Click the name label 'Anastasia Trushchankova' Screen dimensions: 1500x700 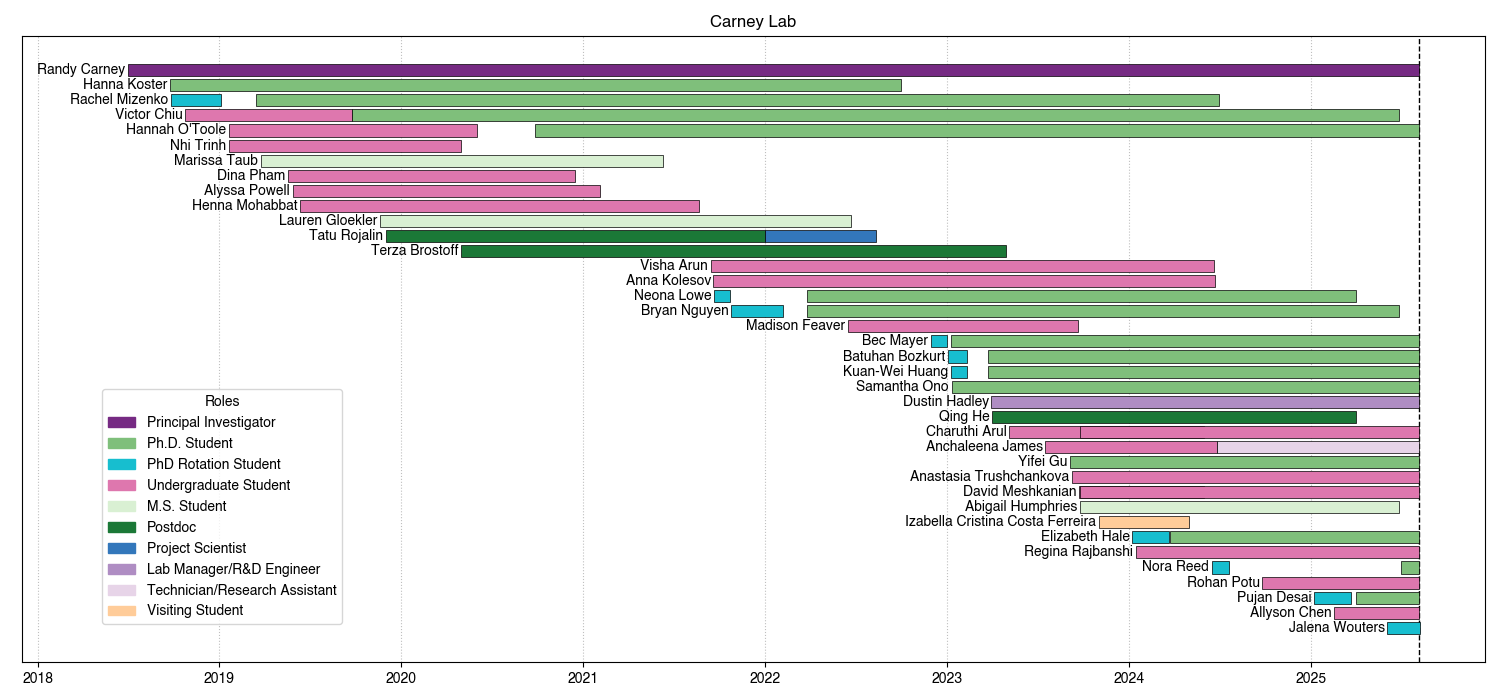click(x=989, y=477)
